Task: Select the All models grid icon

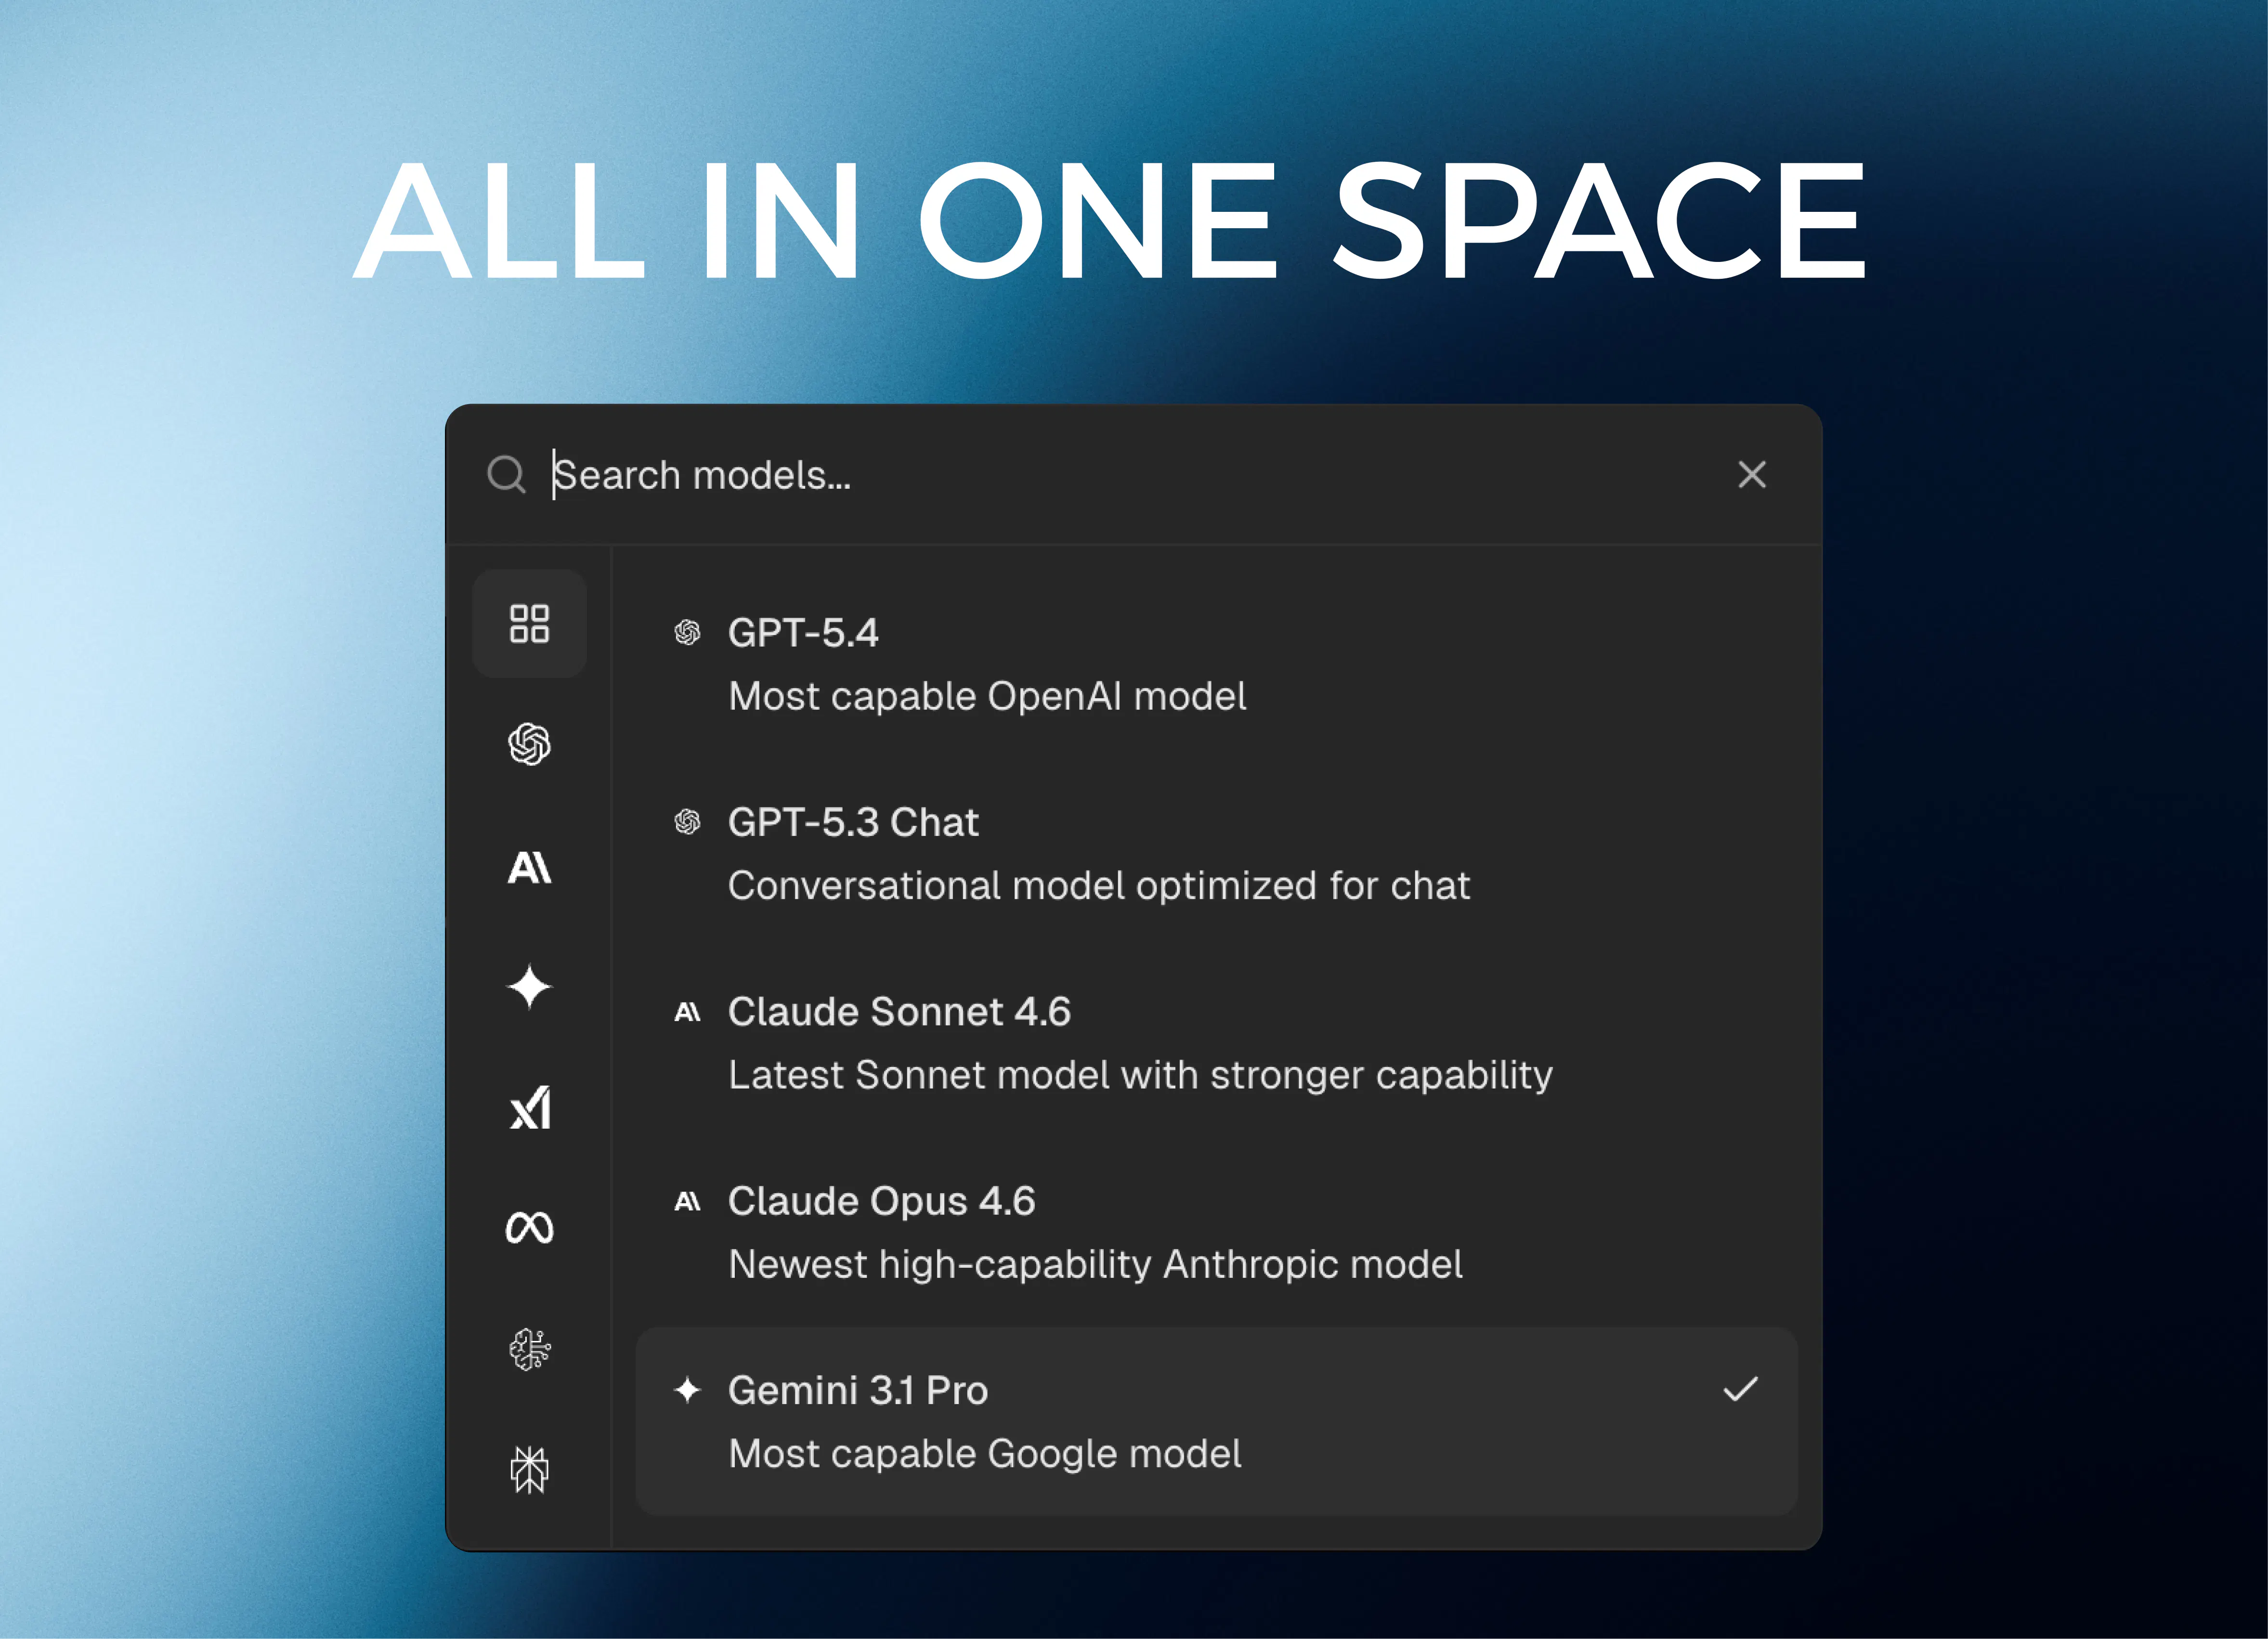Action: click(x=529, y=624)
